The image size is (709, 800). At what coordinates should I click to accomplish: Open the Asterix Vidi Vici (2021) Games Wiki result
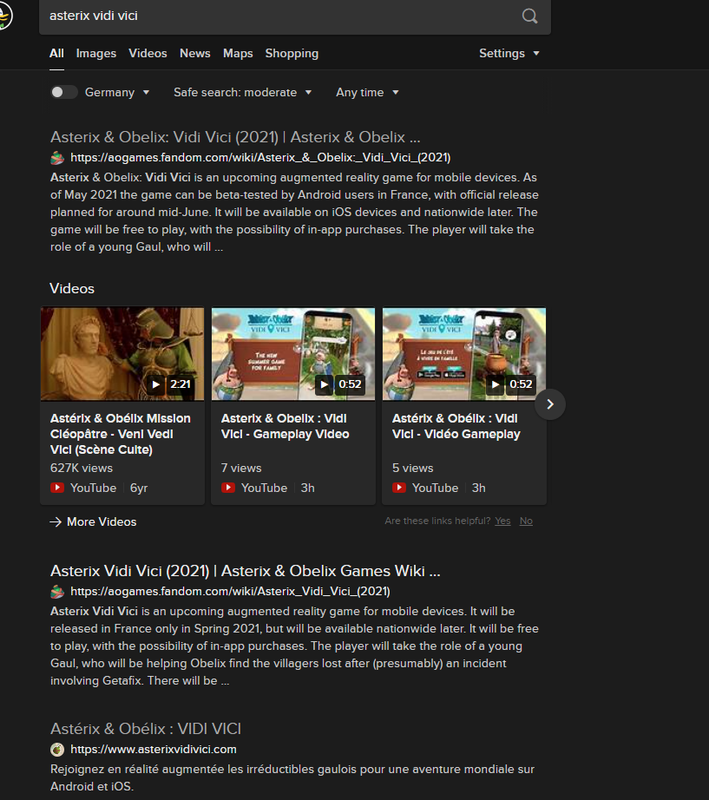pyautogui.click(x=245, y=570)
